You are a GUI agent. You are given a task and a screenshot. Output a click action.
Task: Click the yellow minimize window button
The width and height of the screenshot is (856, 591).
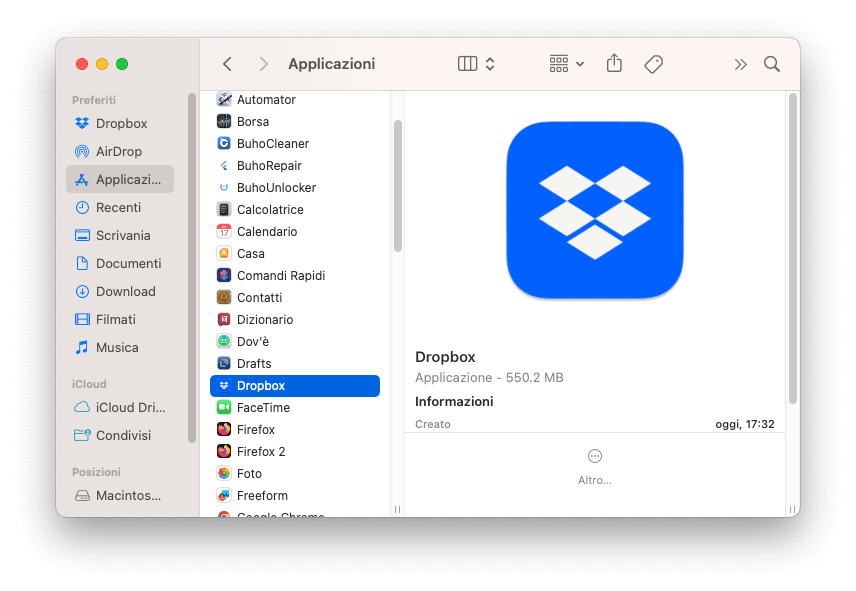point(102,64)
